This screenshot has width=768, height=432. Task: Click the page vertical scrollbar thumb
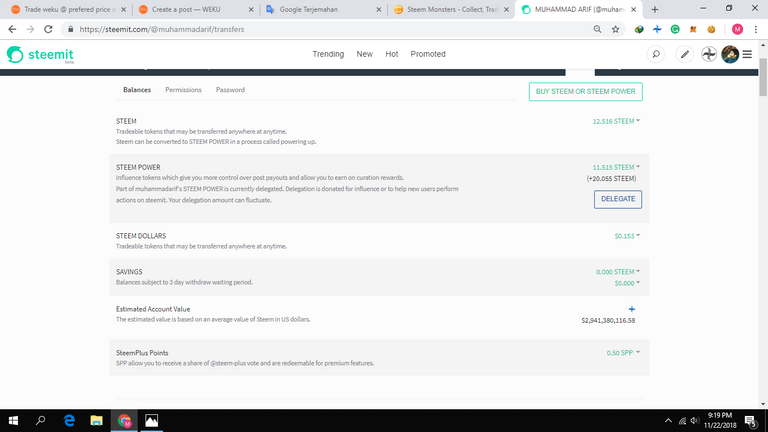[x=763, y=77]
